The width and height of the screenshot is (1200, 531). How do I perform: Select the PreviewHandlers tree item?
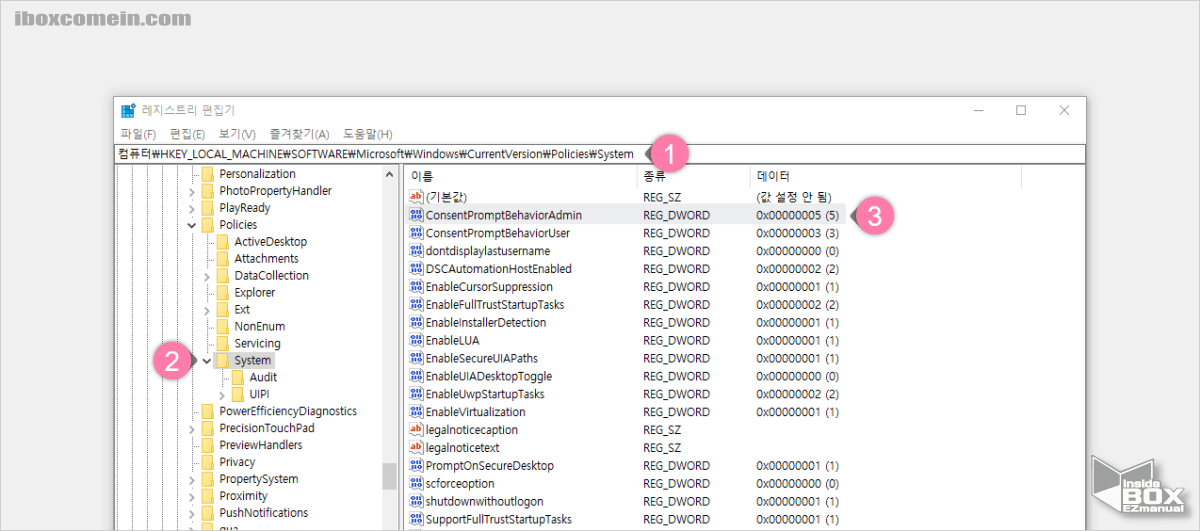pos(261,445)
